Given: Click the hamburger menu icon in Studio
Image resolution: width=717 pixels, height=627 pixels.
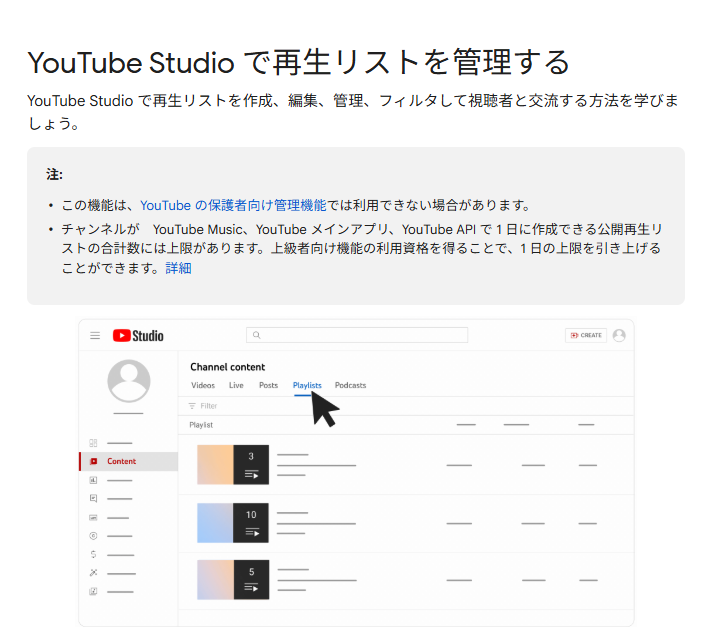Looking at the screenshot, I should point(95,336).
